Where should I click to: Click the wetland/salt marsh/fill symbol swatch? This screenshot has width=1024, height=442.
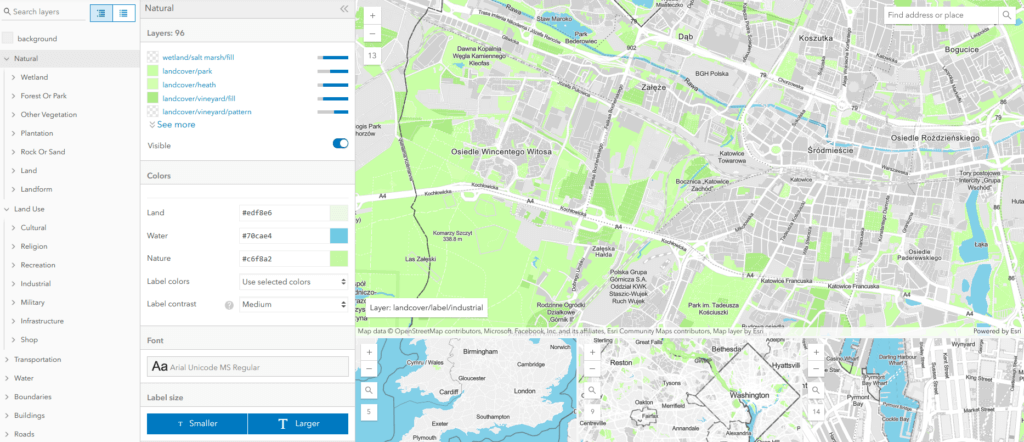point(153,57)
